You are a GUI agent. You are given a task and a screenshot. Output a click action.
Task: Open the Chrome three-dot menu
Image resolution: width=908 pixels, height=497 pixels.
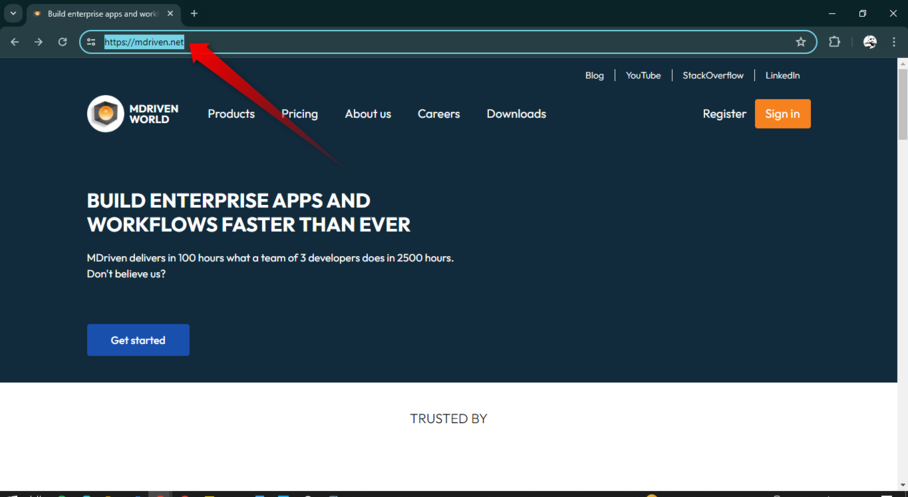pyautogui.click(x=894, y=42)
